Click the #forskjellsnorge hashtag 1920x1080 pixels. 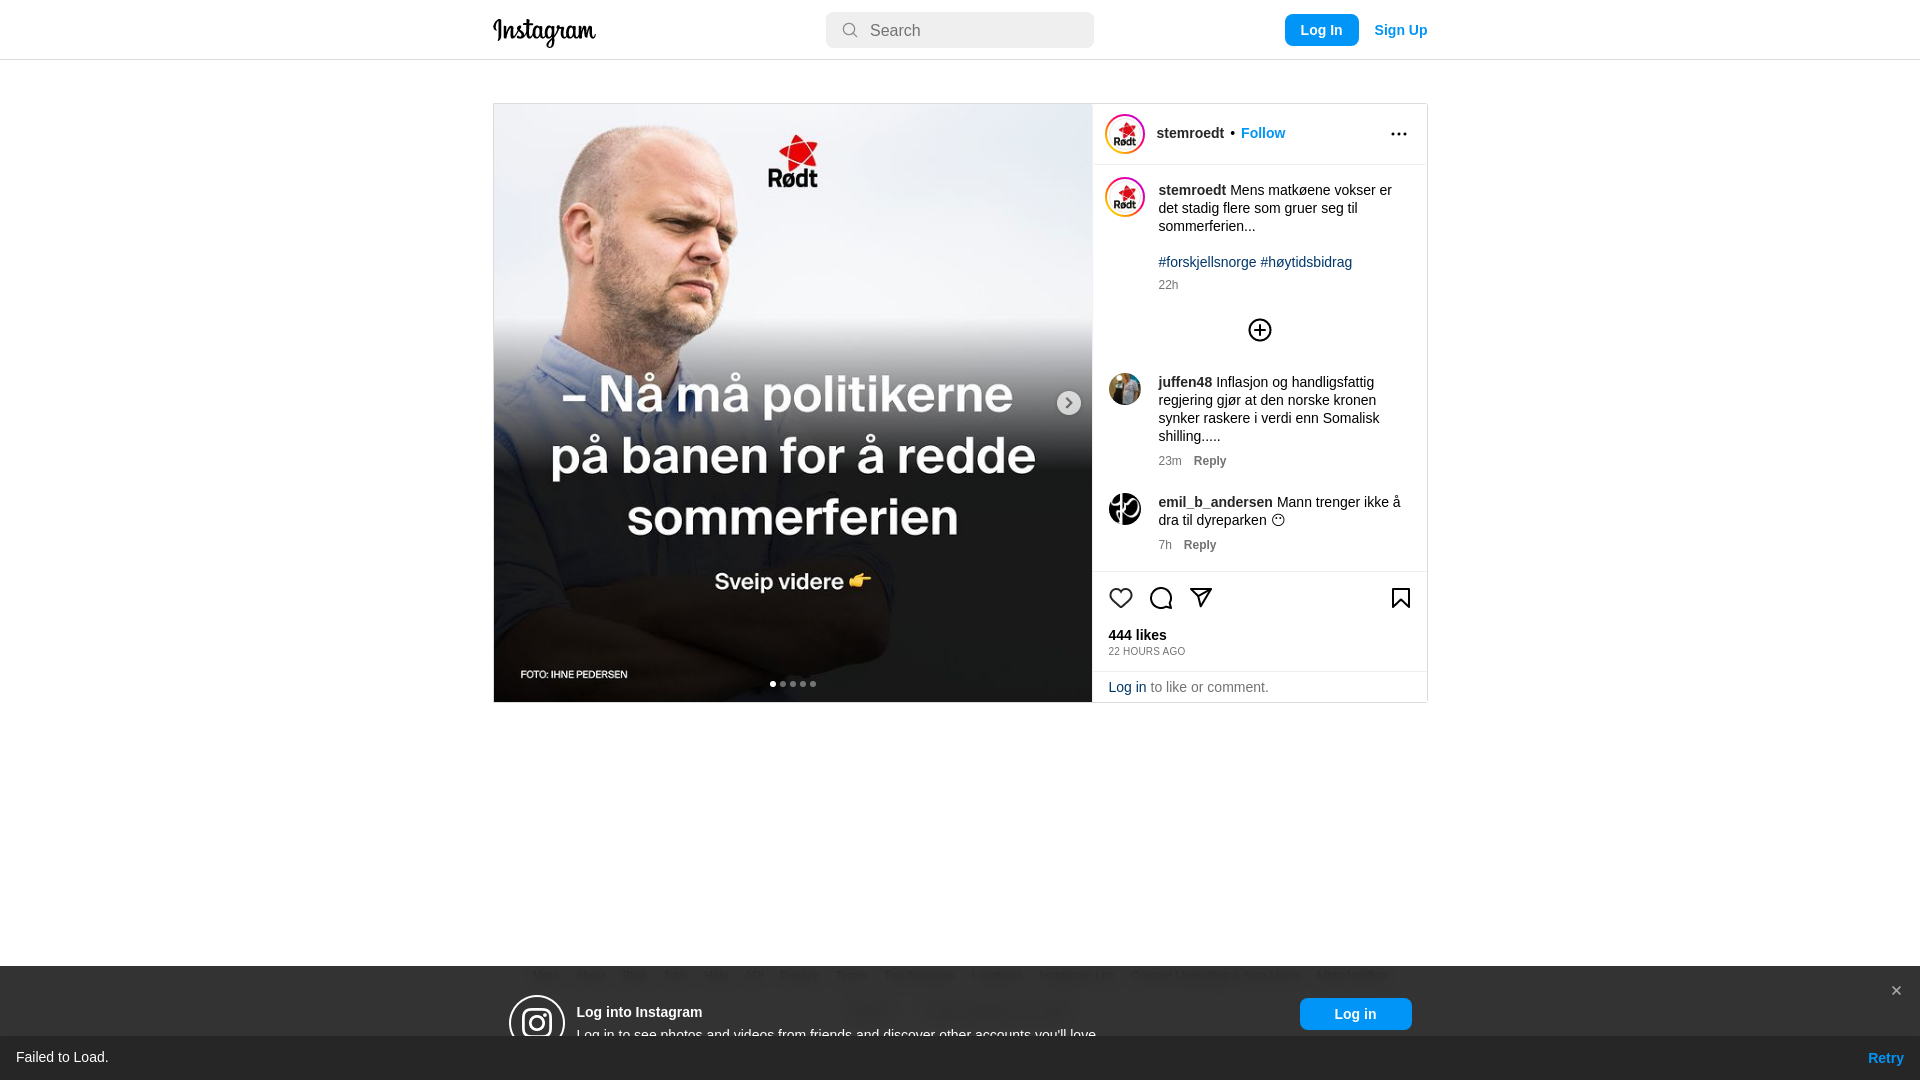point(1207,262)
